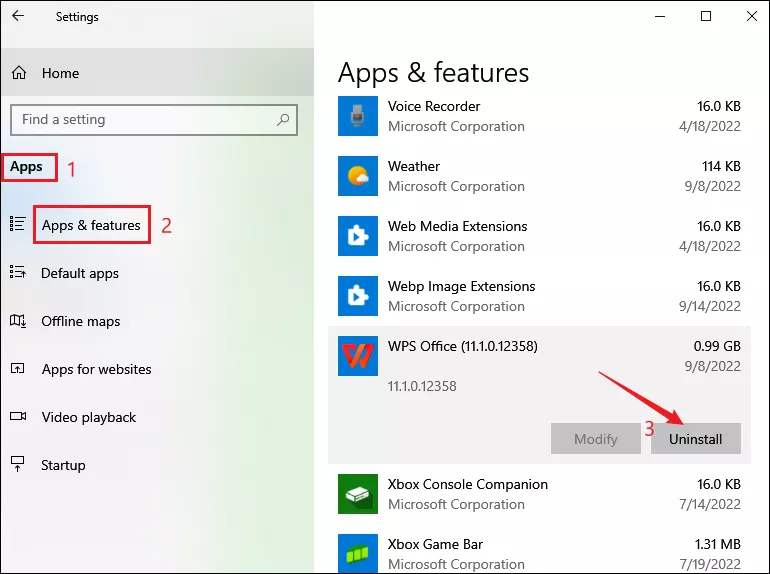Image resolution: width=770 pixels, height=574 pixels.
Task: Click the 0.99 GB size value
Action: (717, 346)
